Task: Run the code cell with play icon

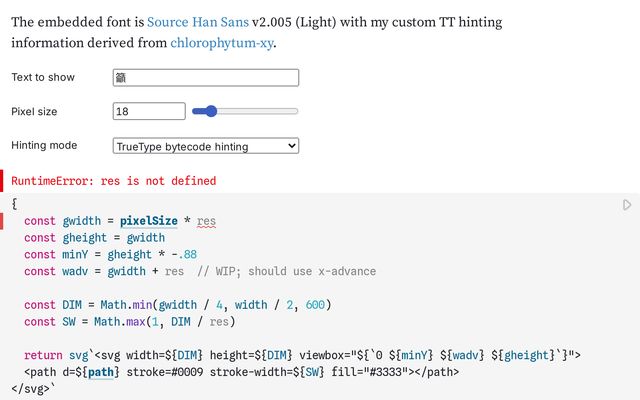Action: tap(627, 204)
